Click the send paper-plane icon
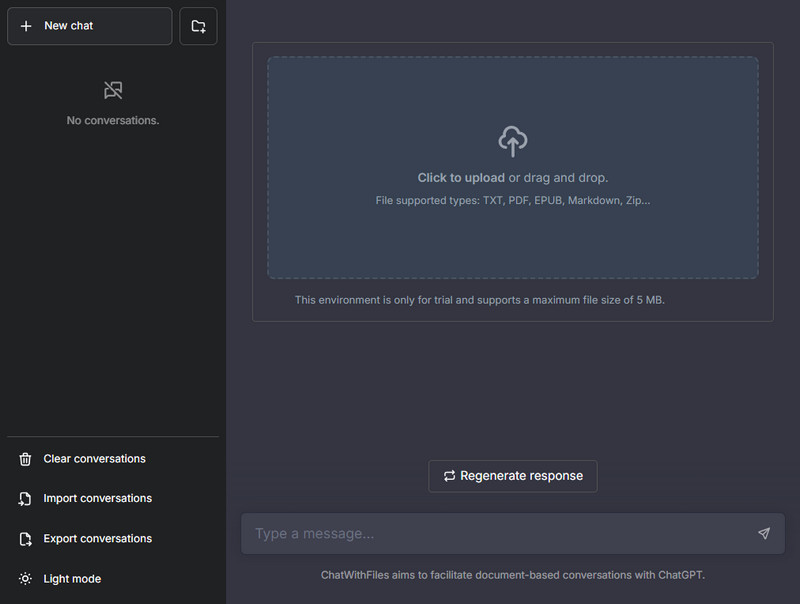The height and width of the screenshot is (604, 800). (764, 534)
